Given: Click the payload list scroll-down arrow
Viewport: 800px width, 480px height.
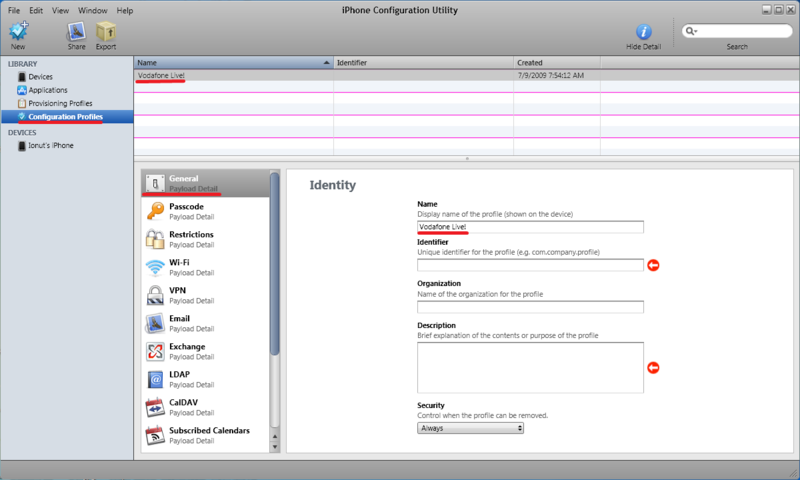Looking at the screenshot, I should click(274, 447).
